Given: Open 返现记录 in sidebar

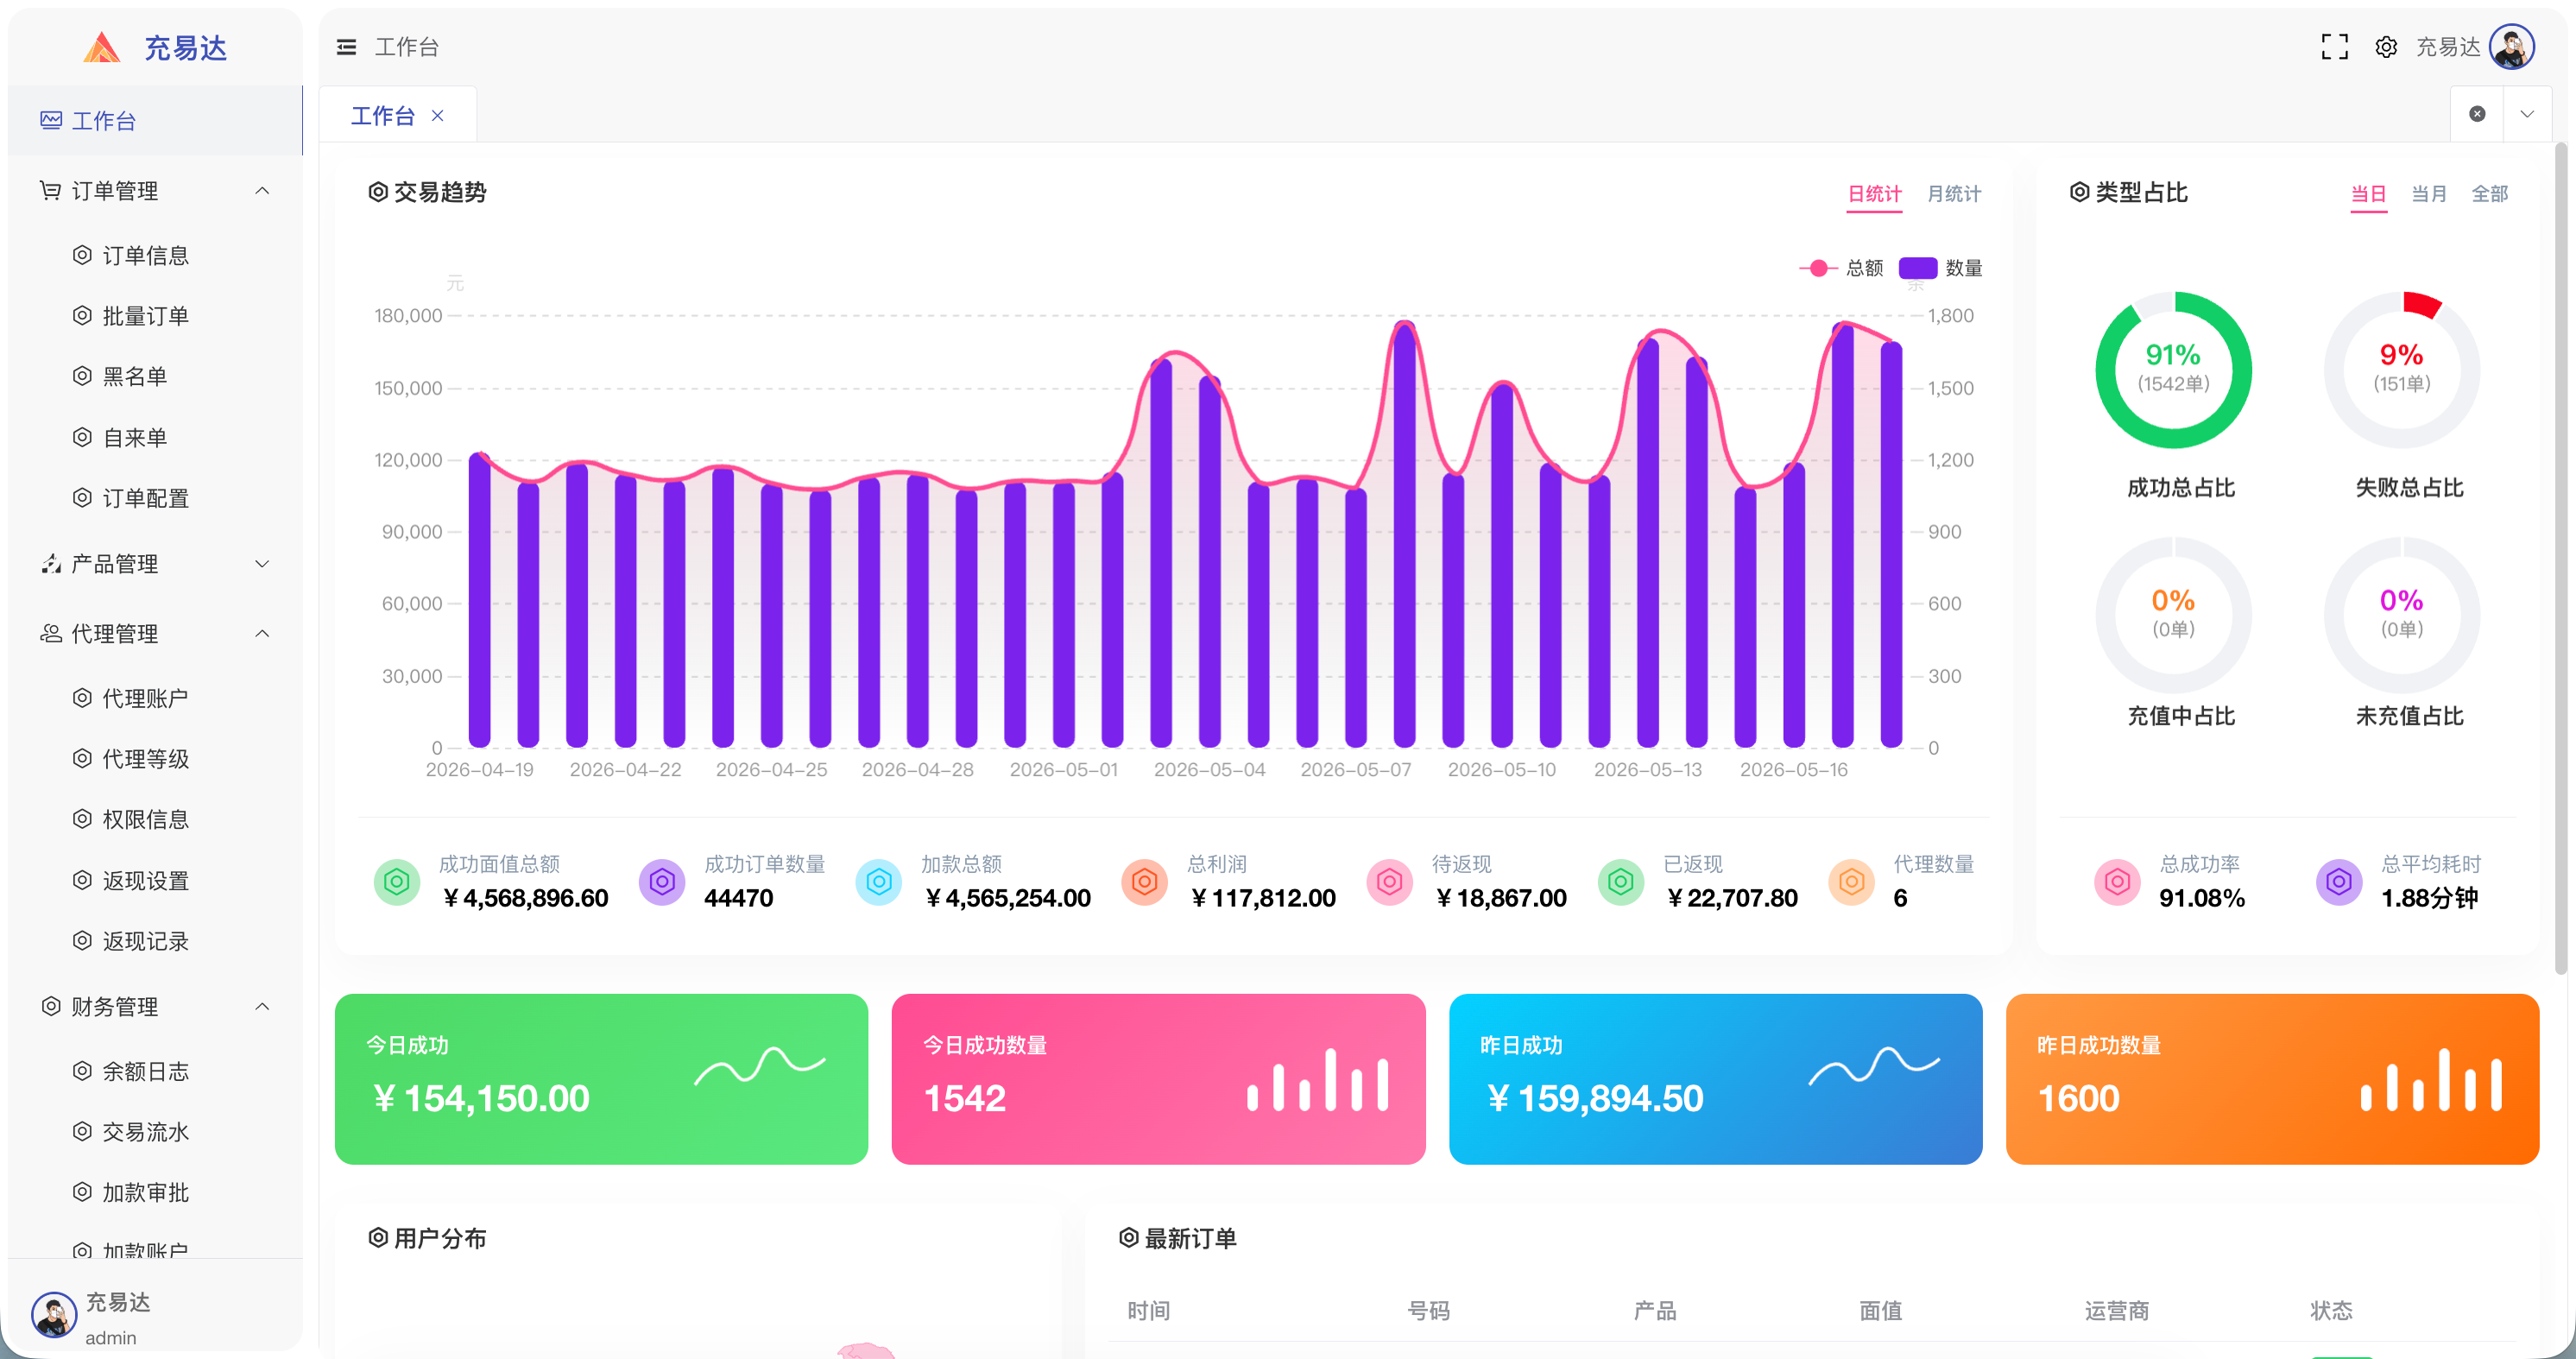Looking at the screenshot, I should 146,941.
